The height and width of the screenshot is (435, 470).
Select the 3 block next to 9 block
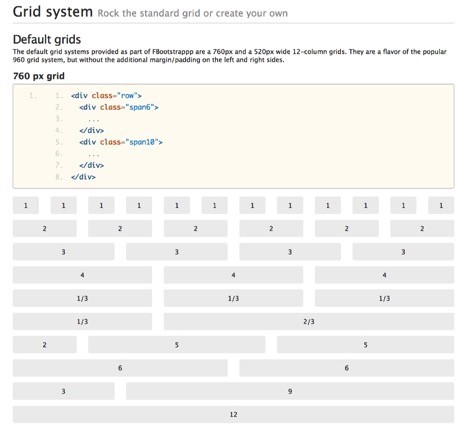tap(63, 391)
